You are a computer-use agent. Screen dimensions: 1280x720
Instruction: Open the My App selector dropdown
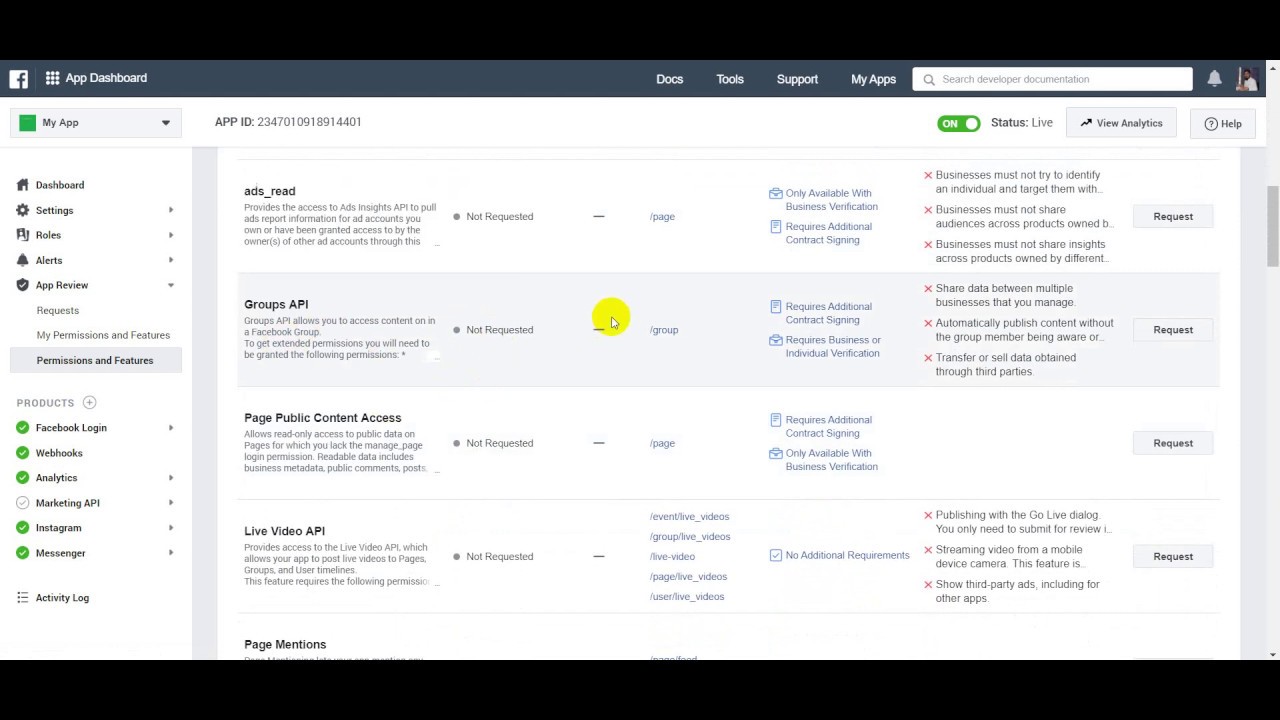(96, 123)
